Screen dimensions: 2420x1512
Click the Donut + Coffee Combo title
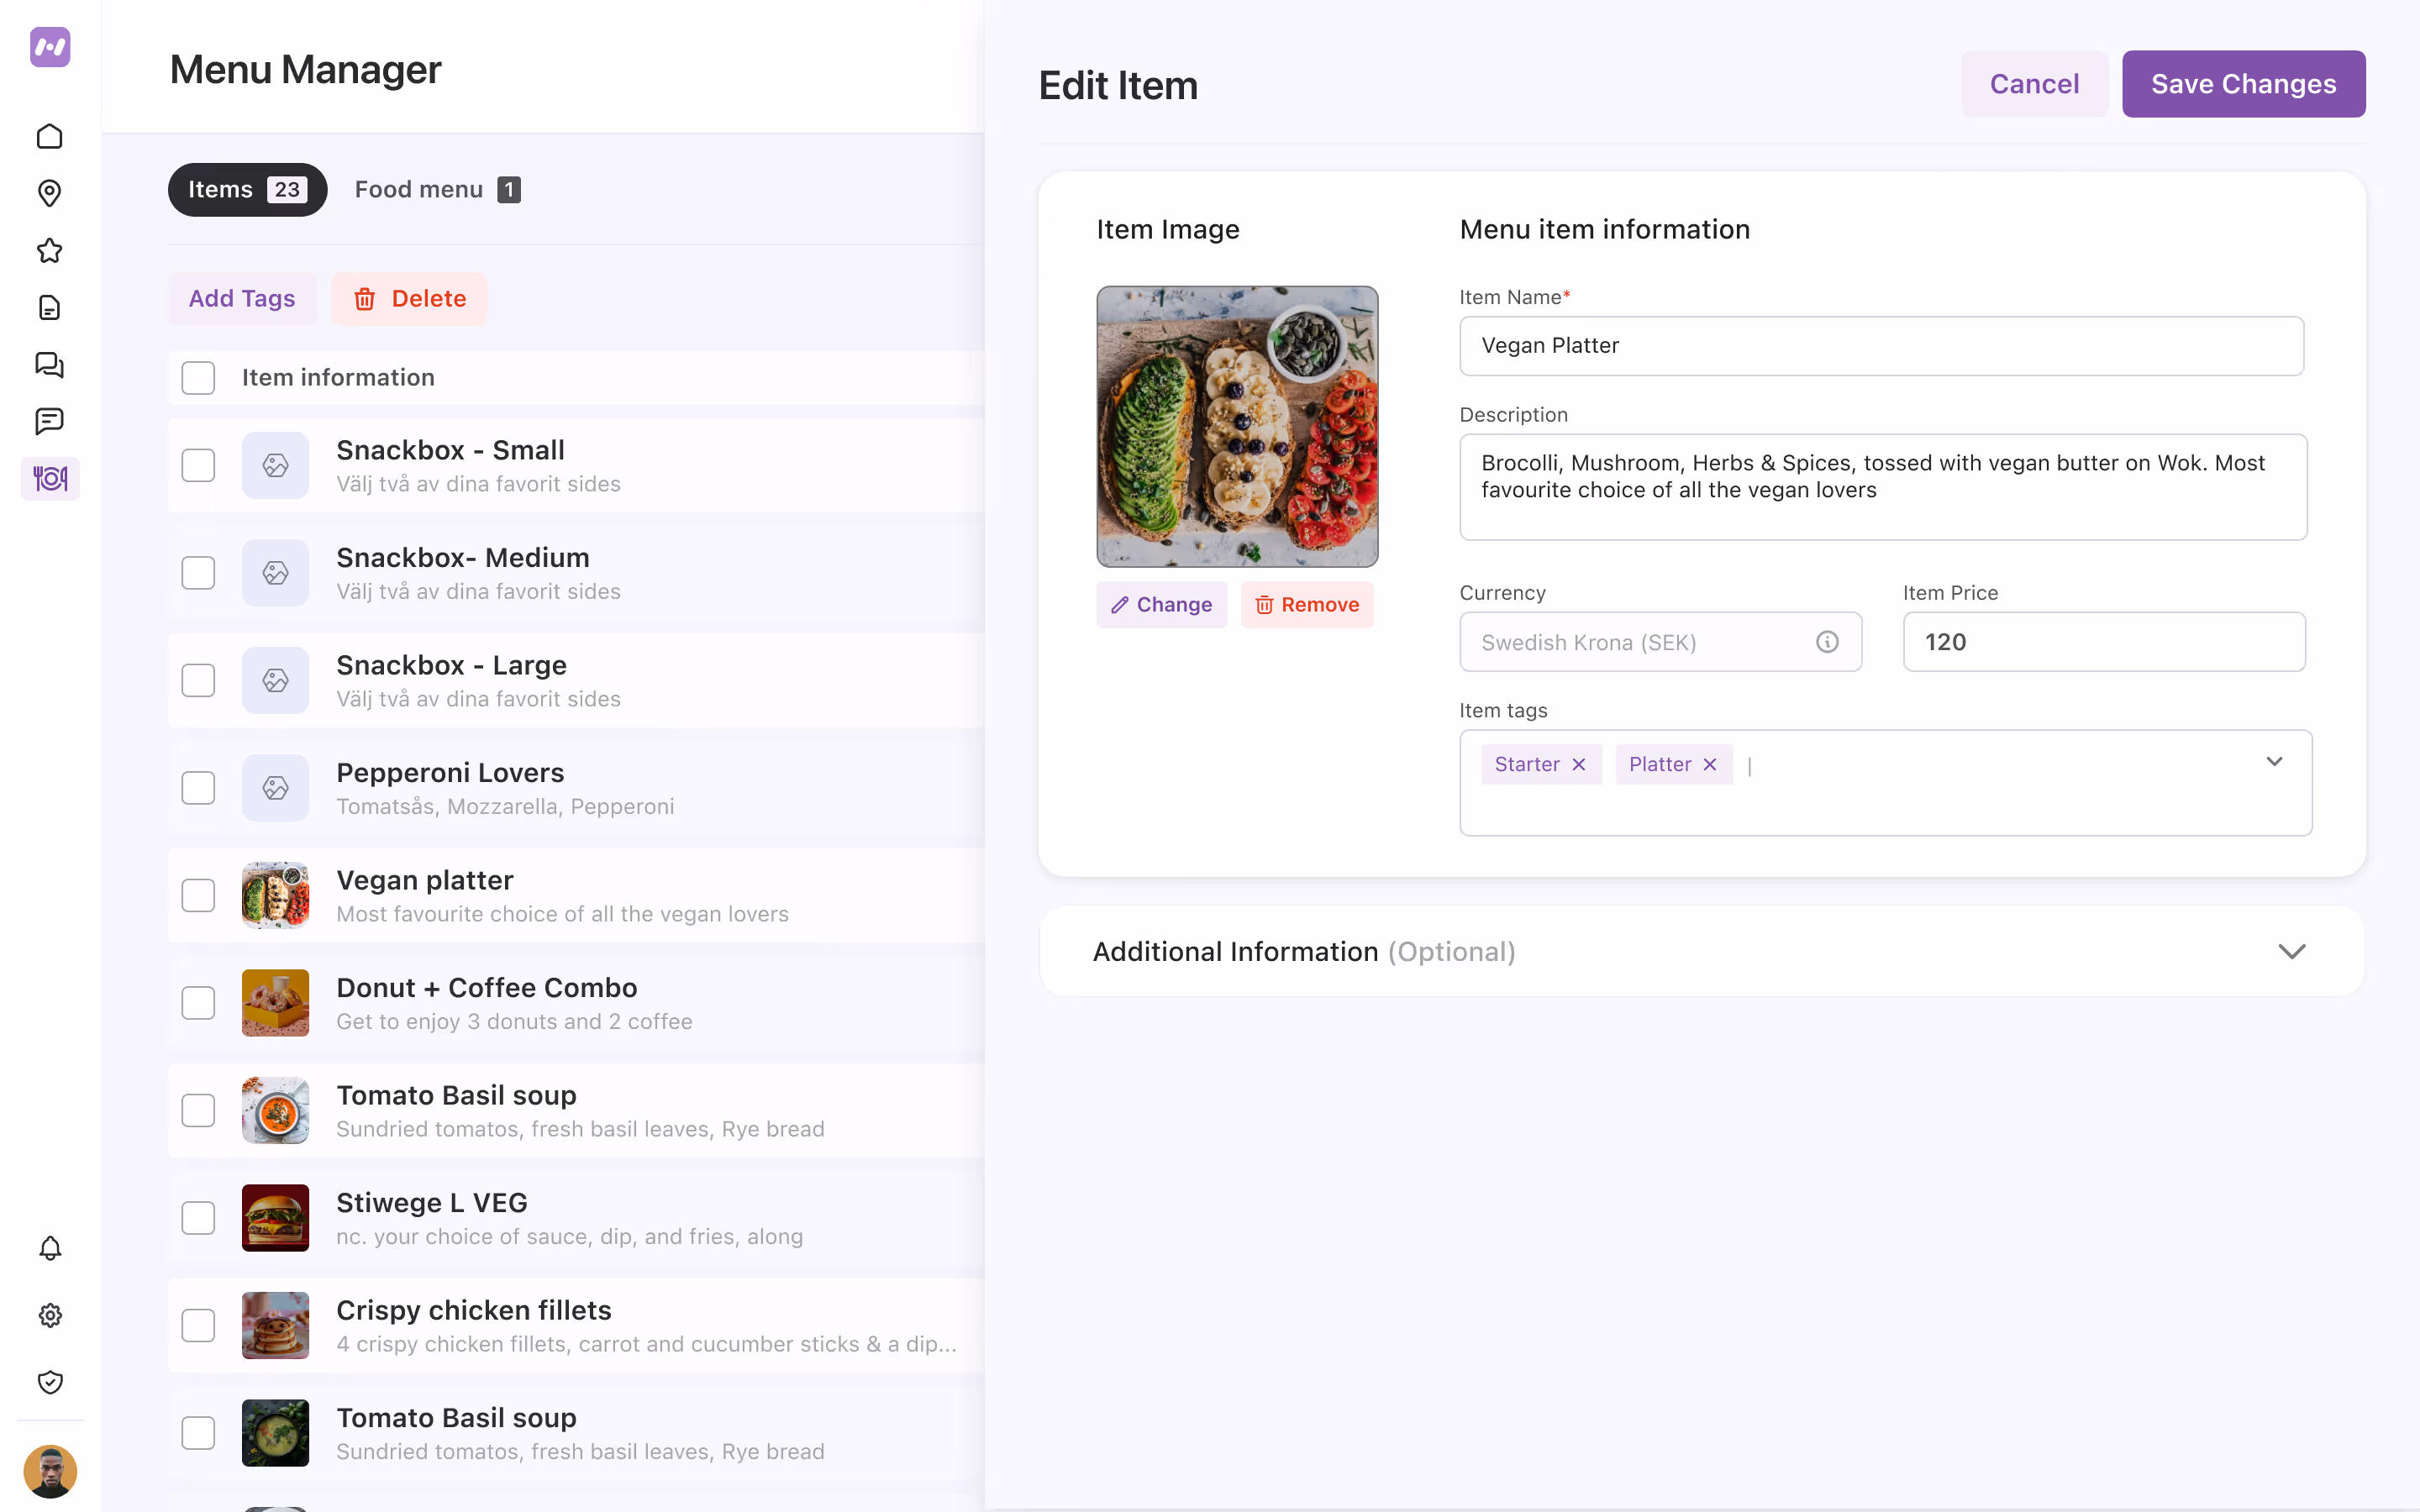[486, 988]
